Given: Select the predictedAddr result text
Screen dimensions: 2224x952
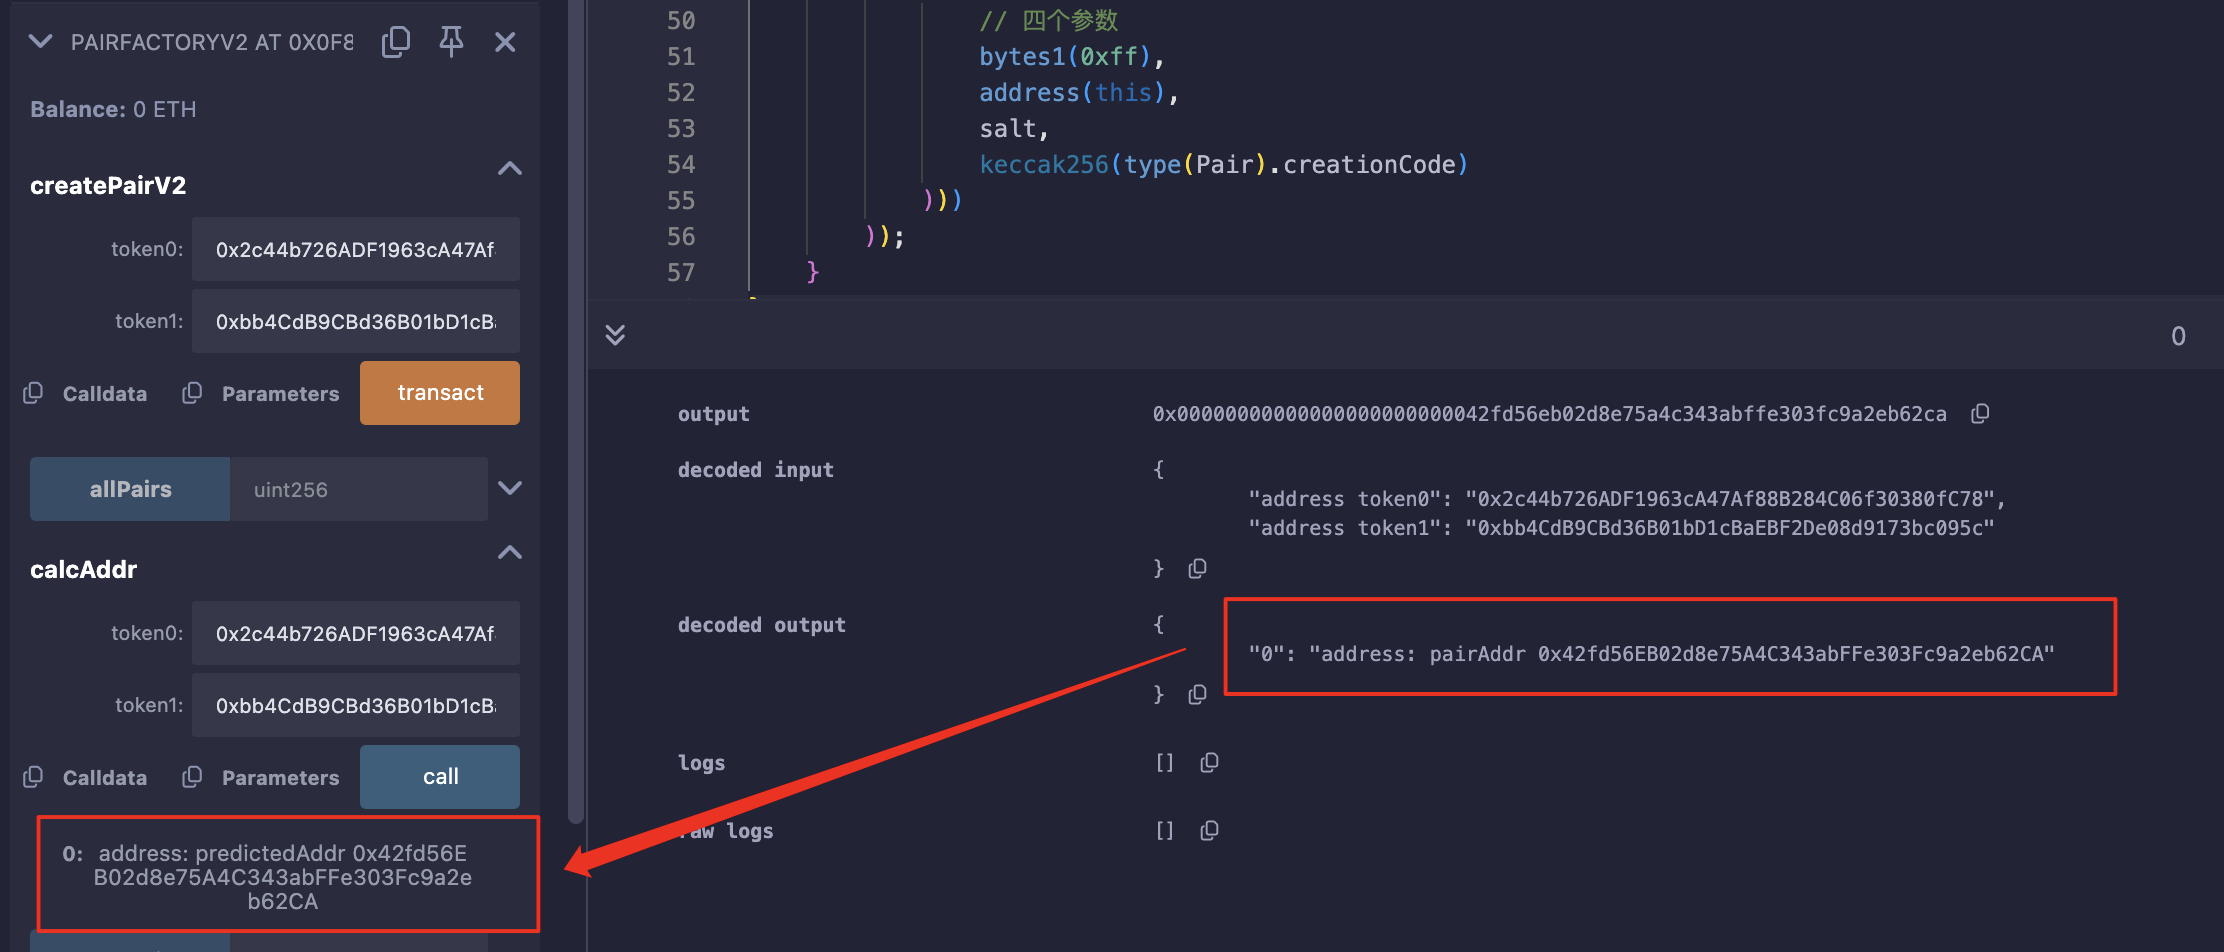Looking at the screenshot, I should coord(282,877).
